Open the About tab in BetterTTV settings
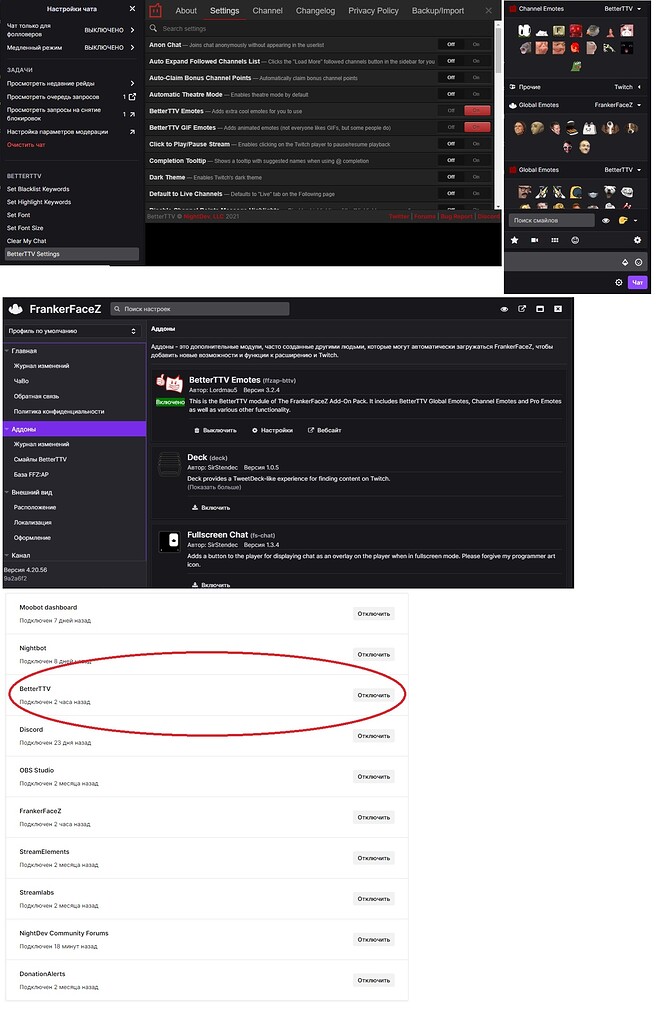Image resolution: width=665 pixels, height=1024 pixels. (x=186, y=10)
